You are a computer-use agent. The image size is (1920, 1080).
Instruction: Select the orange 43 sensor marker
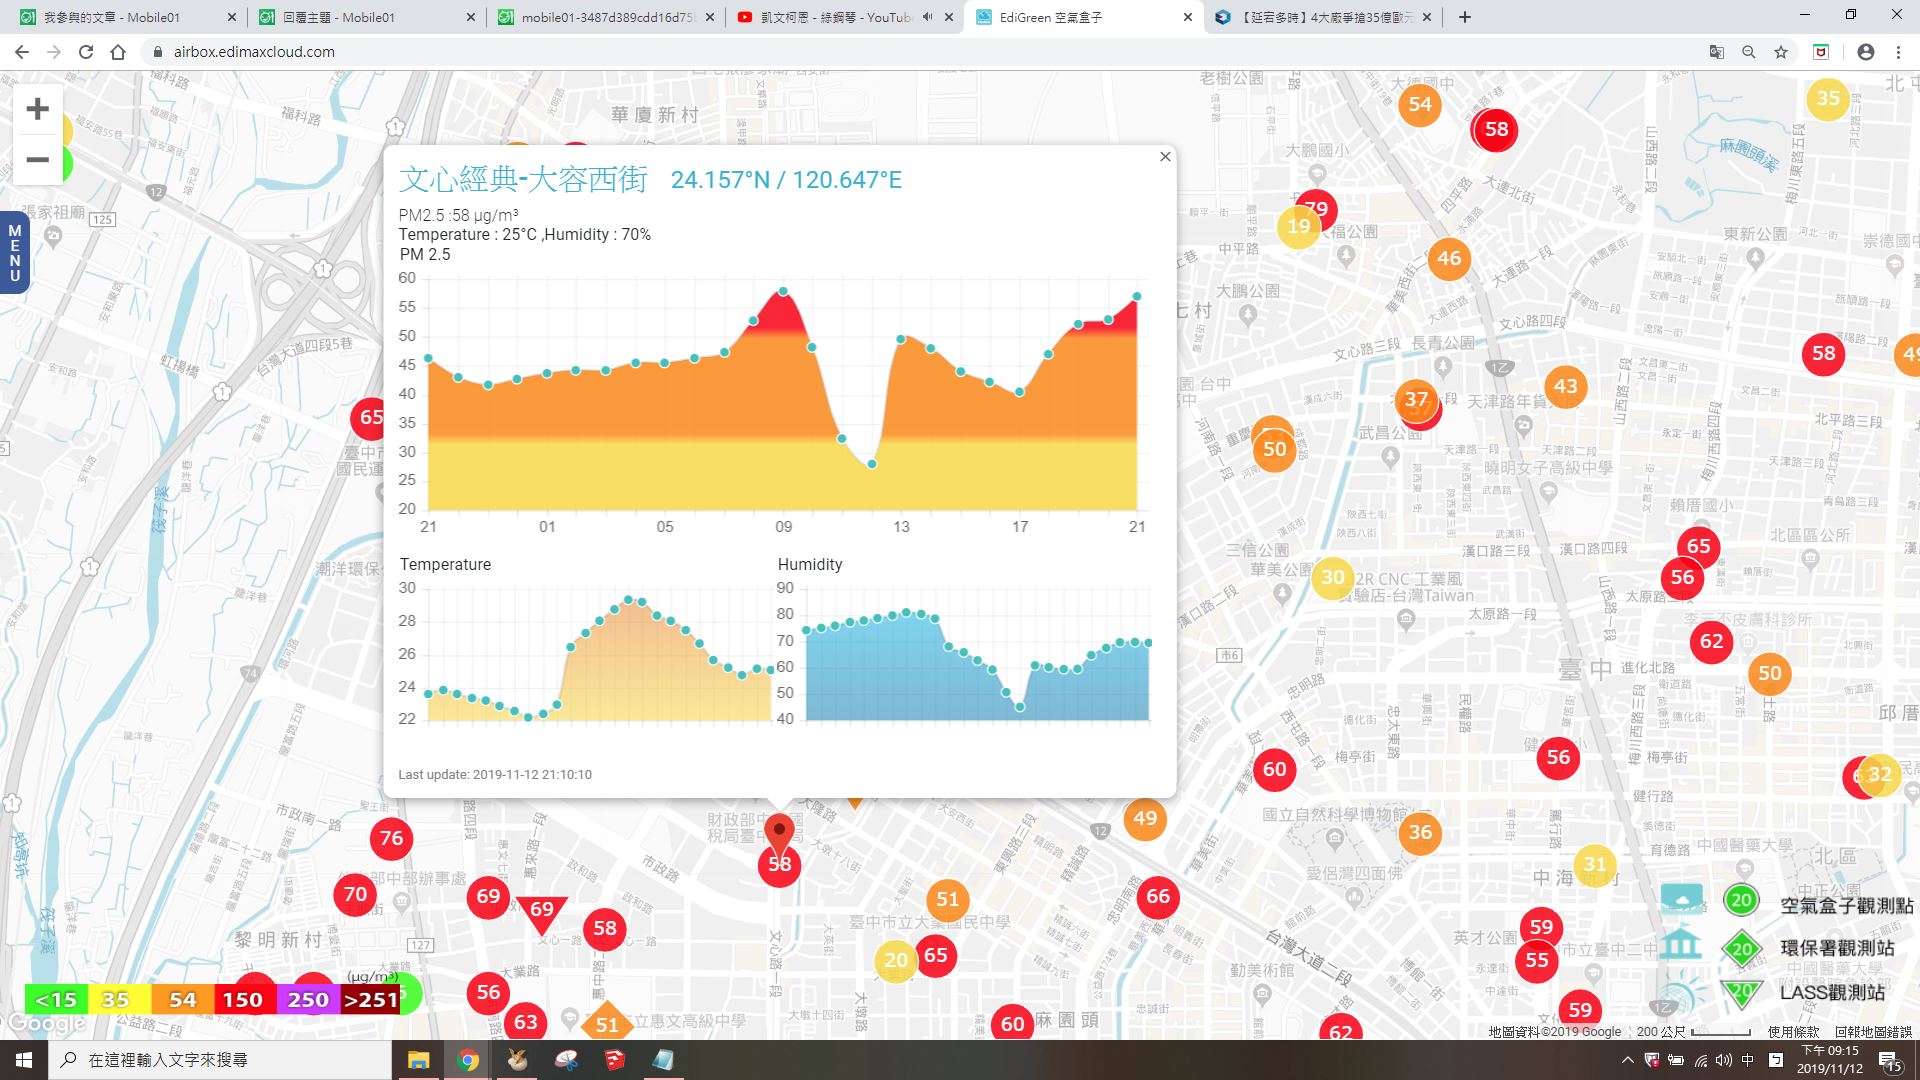point(1565,386)
